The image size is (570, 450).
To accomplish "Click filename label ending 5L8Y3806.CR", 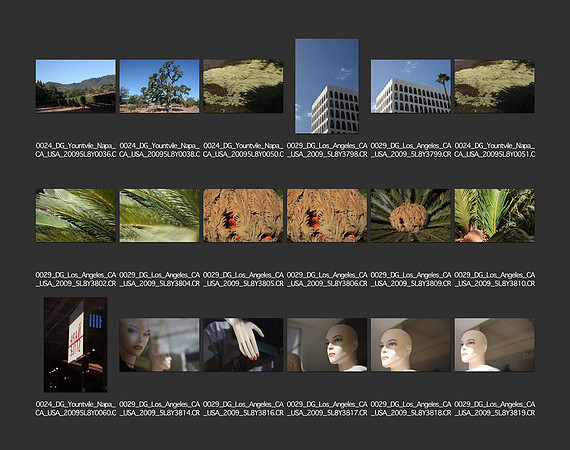I will [327, 279].
